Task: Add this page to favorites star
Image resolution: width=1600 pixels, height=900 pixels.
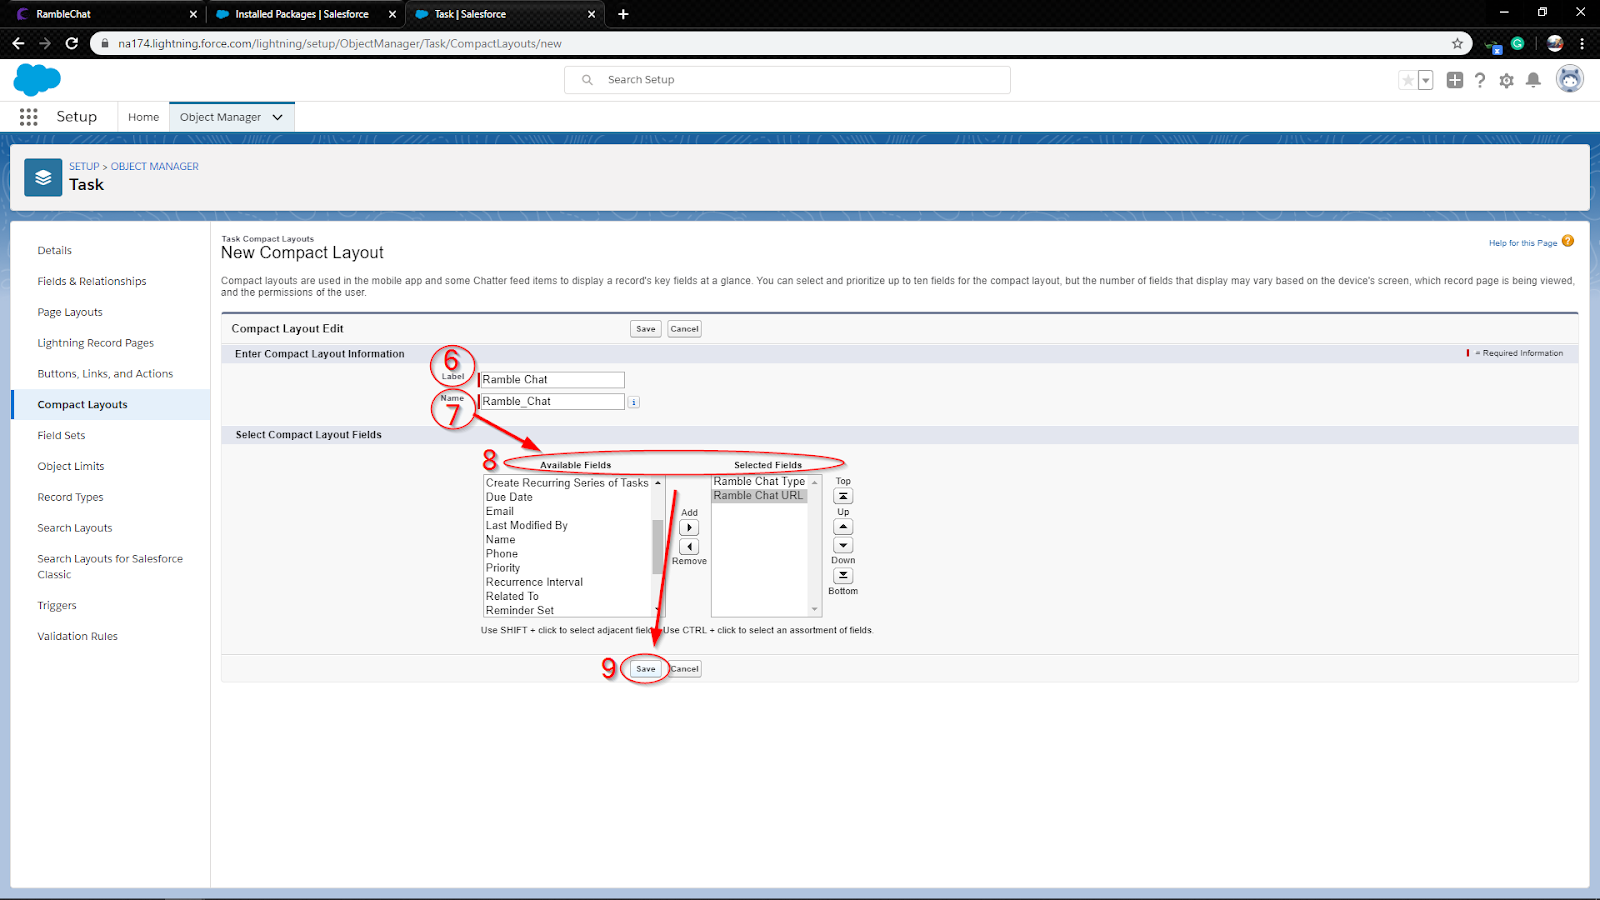Action: point(1408,80)
